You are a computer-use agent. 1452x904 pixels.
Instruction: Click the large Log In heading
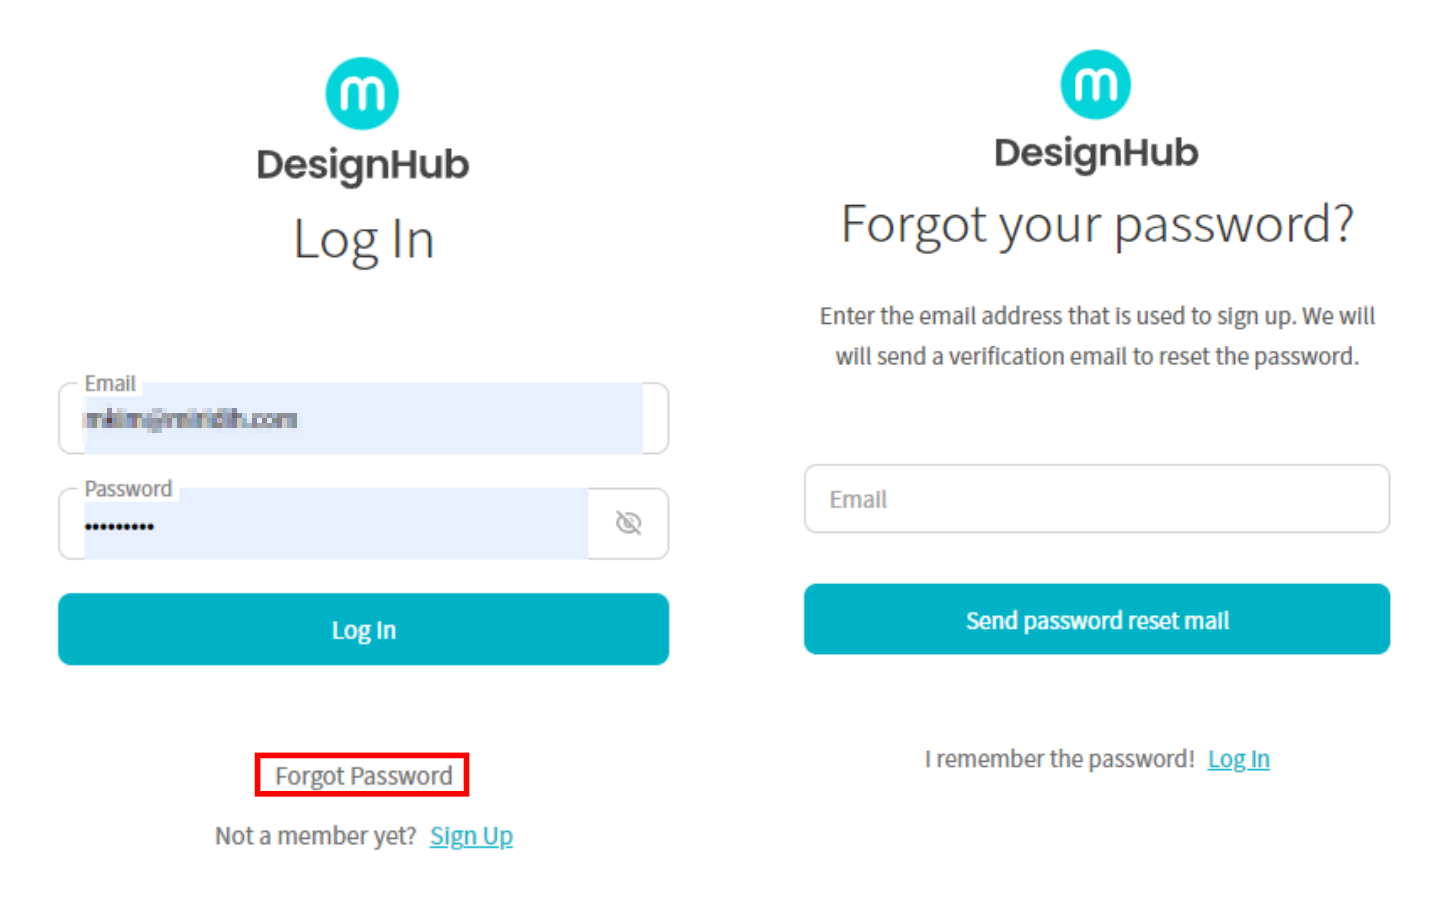pyautogui.click(x=363, y=240)
